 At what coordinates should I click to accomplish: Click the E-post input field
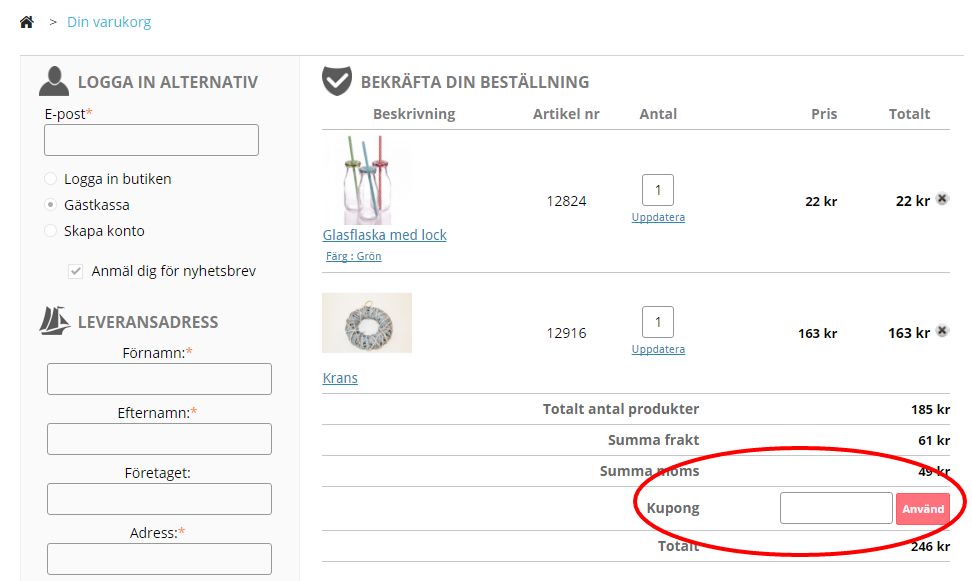point(151,140)
